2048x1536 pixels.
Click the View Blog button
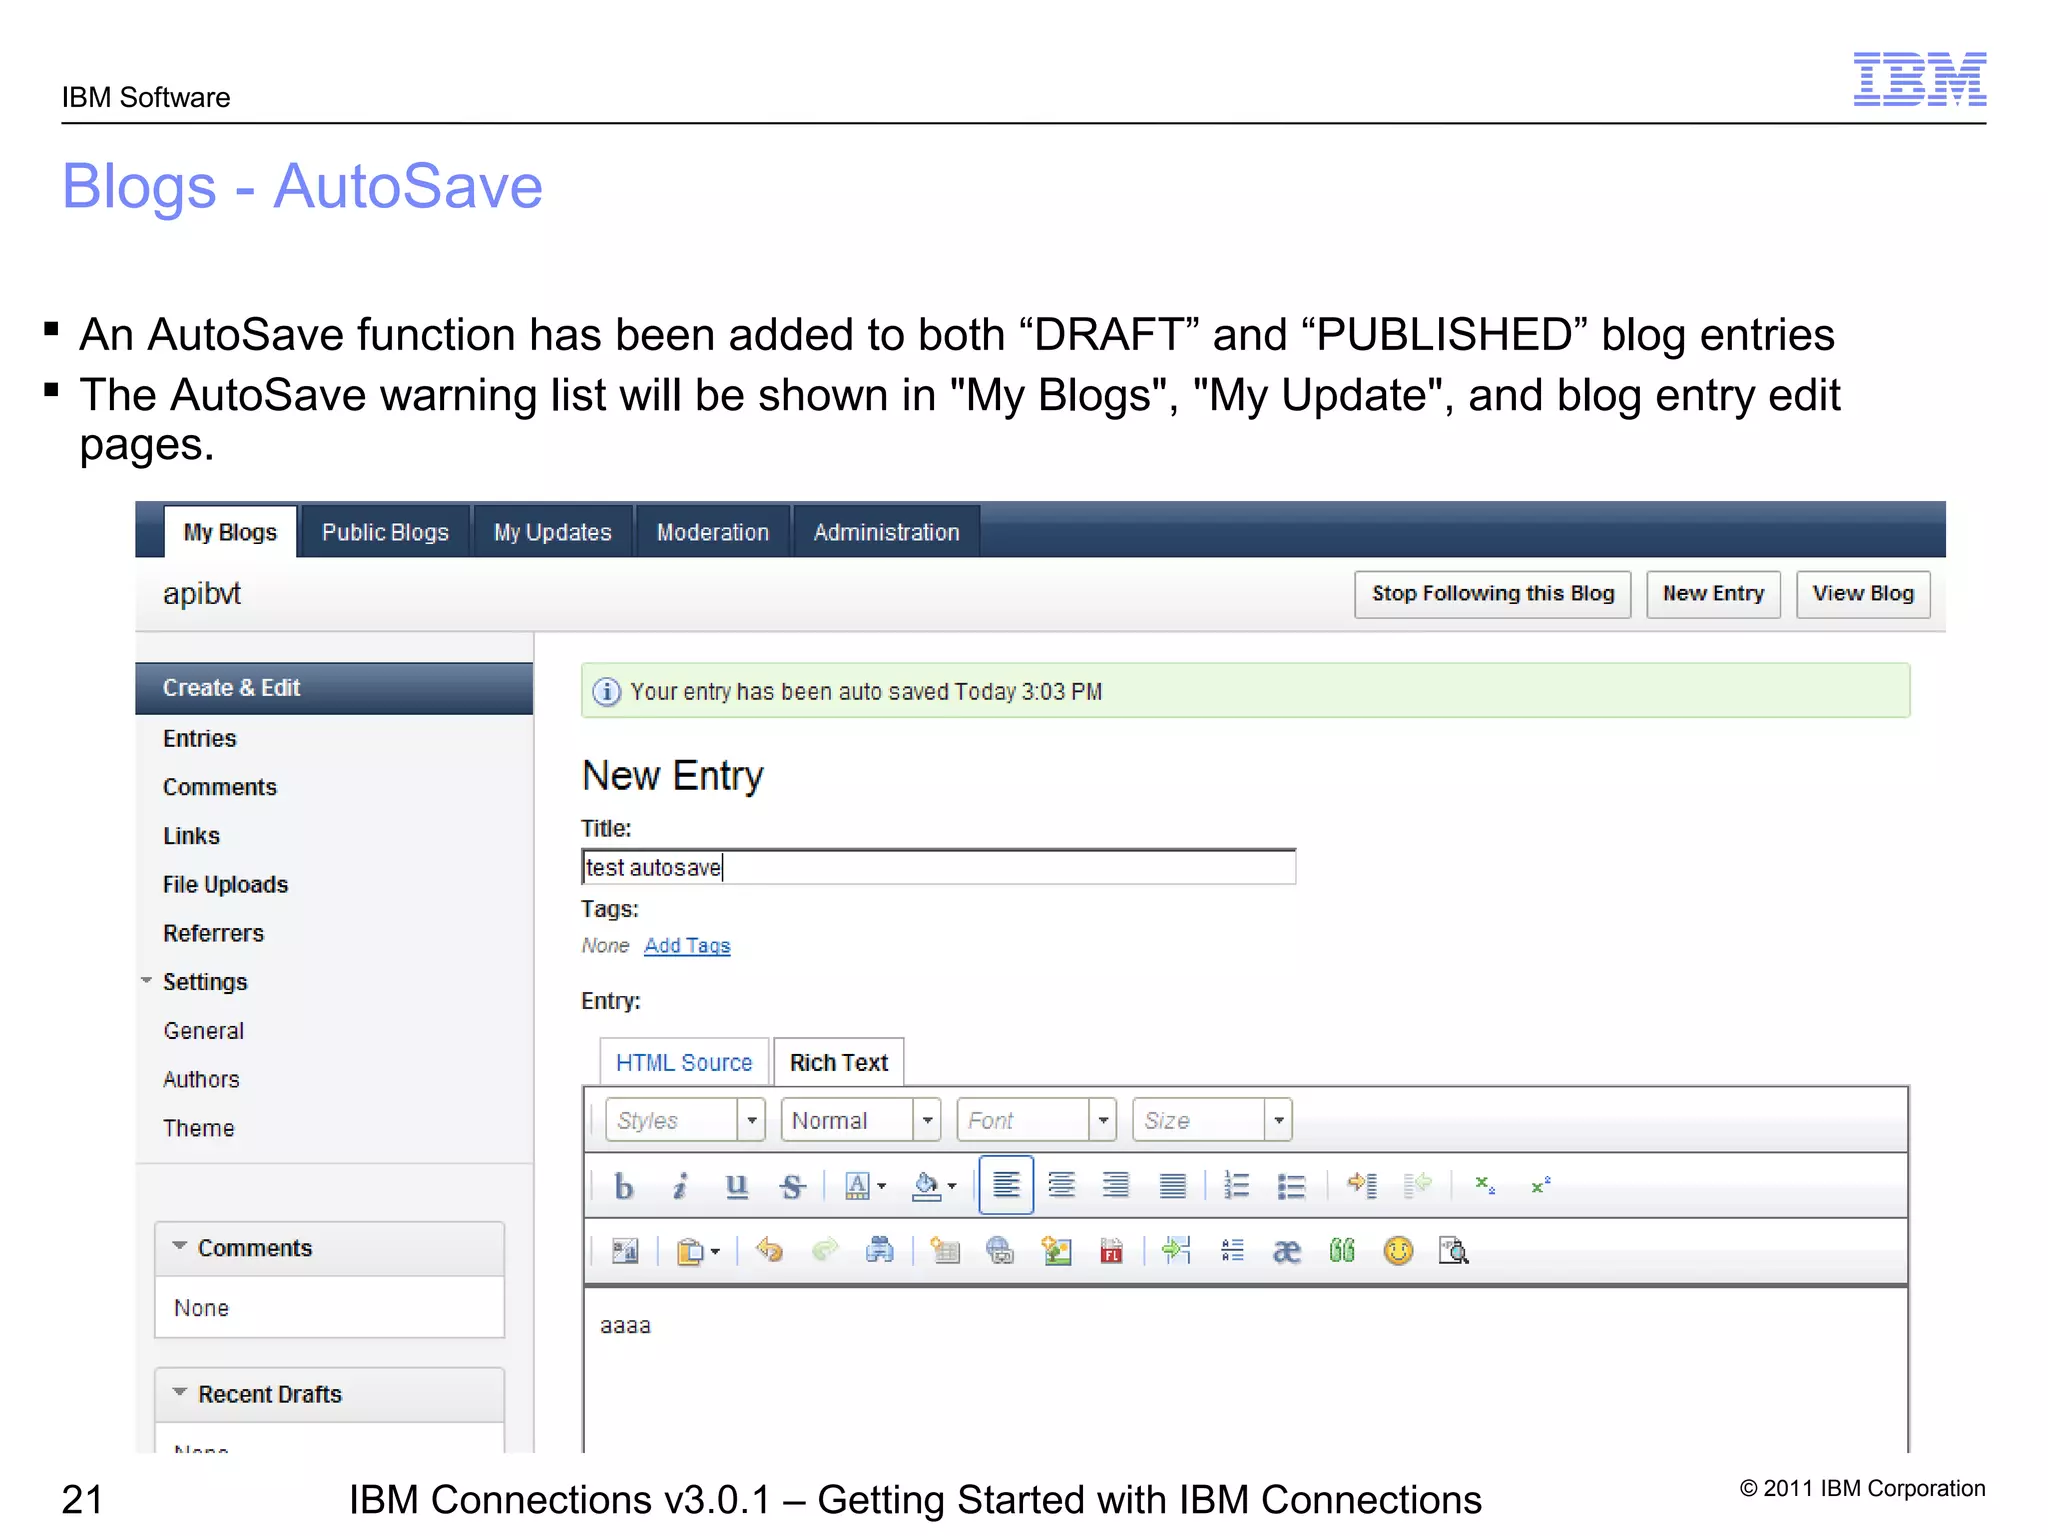pyautogui.click(x=1863, y=594)
